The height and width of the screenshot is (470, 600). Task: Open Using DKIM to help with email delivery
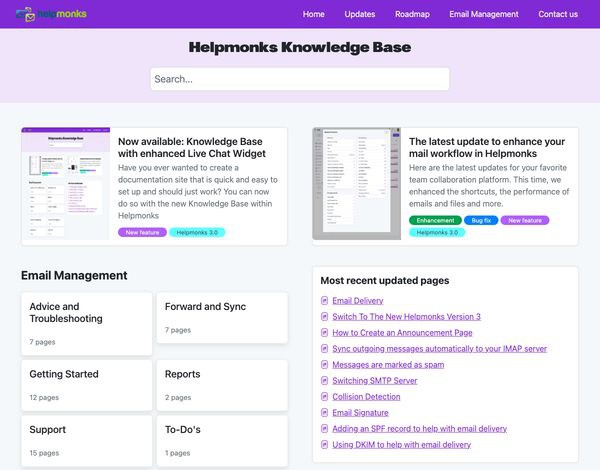401,445
